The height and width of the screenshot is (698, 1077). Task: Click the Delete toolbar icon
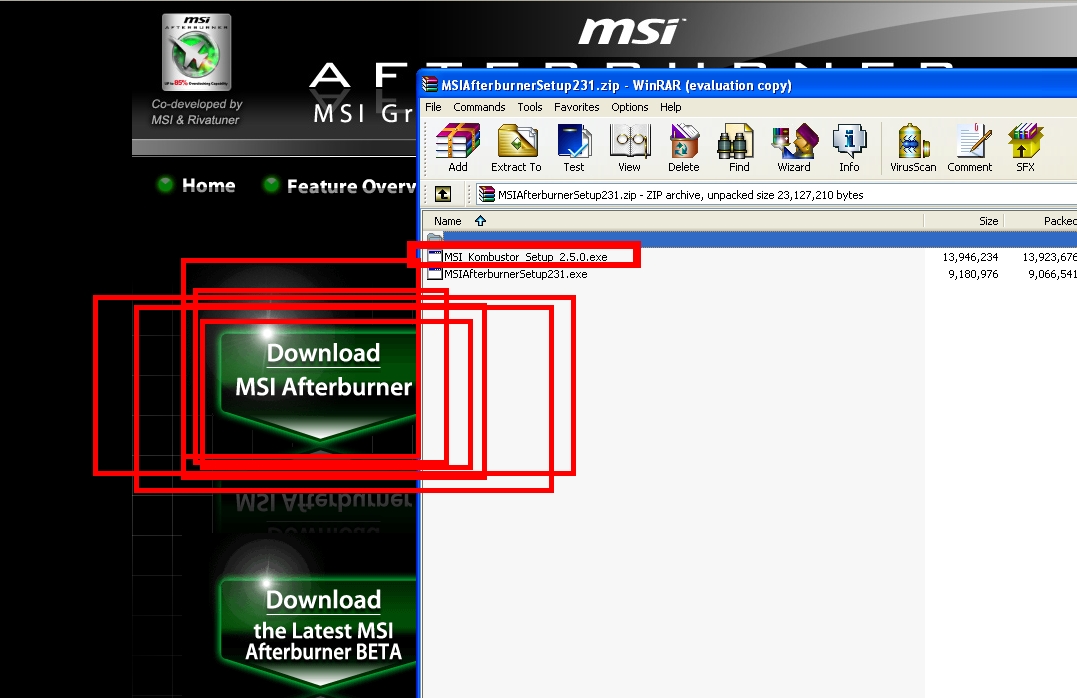(x=684, y=148)
